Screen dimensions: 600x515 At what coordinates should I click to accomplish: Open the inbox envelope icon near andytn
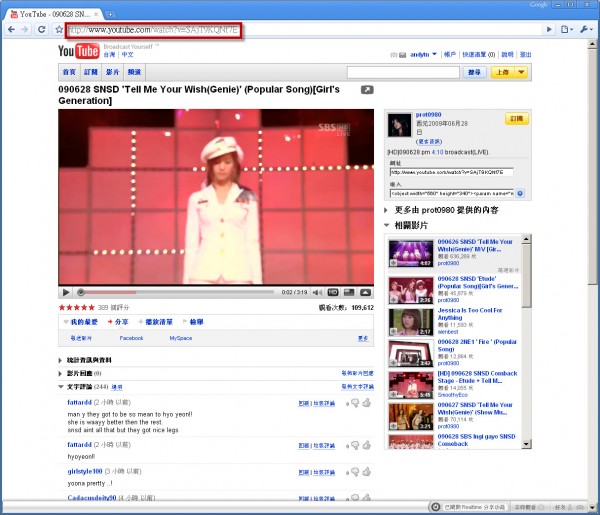point(403,55)
